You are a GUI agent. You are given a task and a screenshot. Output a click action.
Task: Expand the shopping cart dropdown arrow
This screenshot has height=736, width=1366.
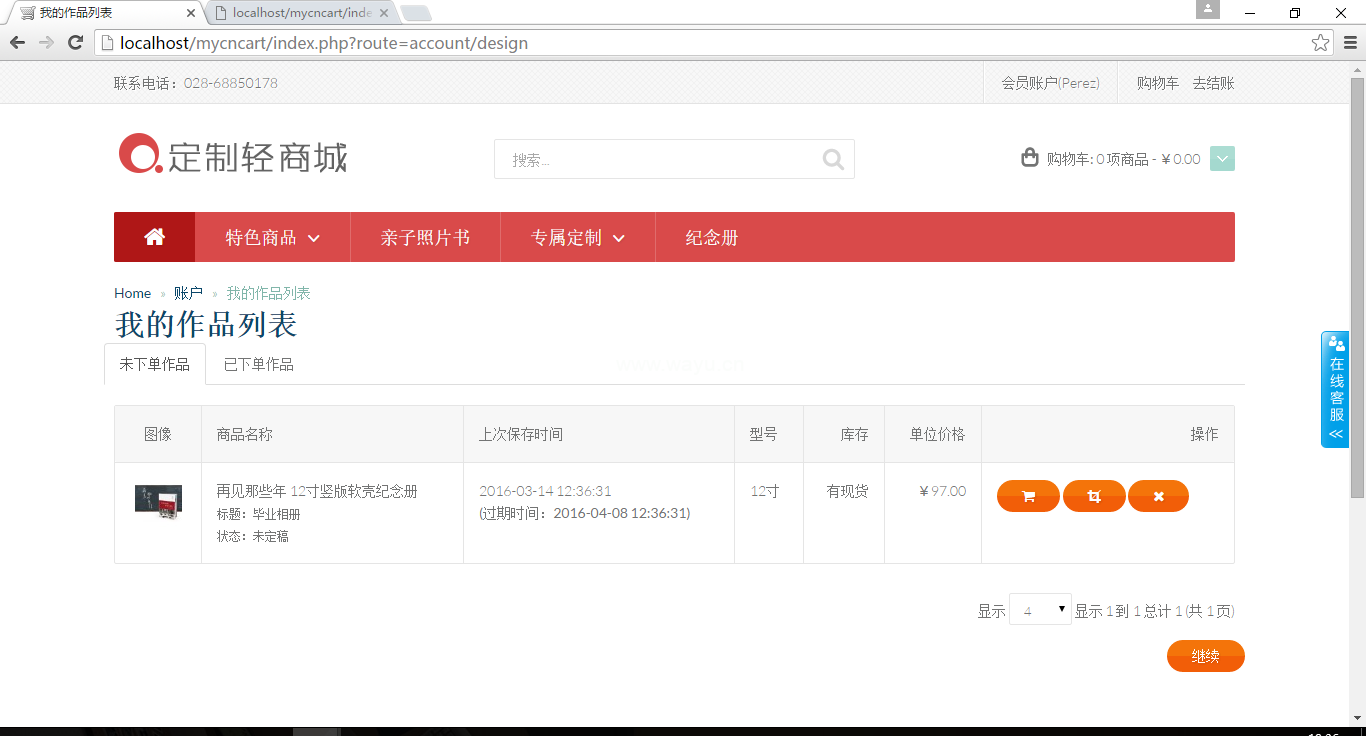1222,159
